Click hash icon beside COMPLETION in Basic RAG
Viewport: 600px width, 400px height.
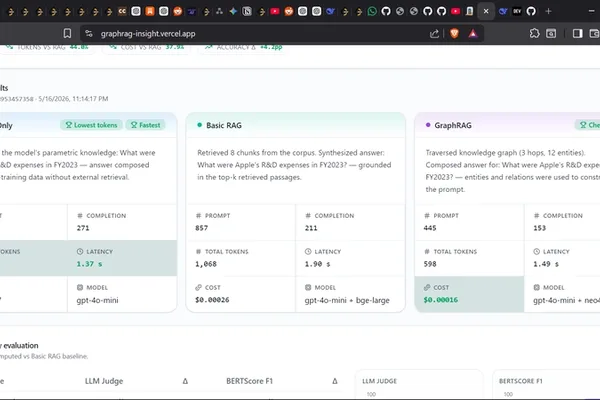click(308, 216)
